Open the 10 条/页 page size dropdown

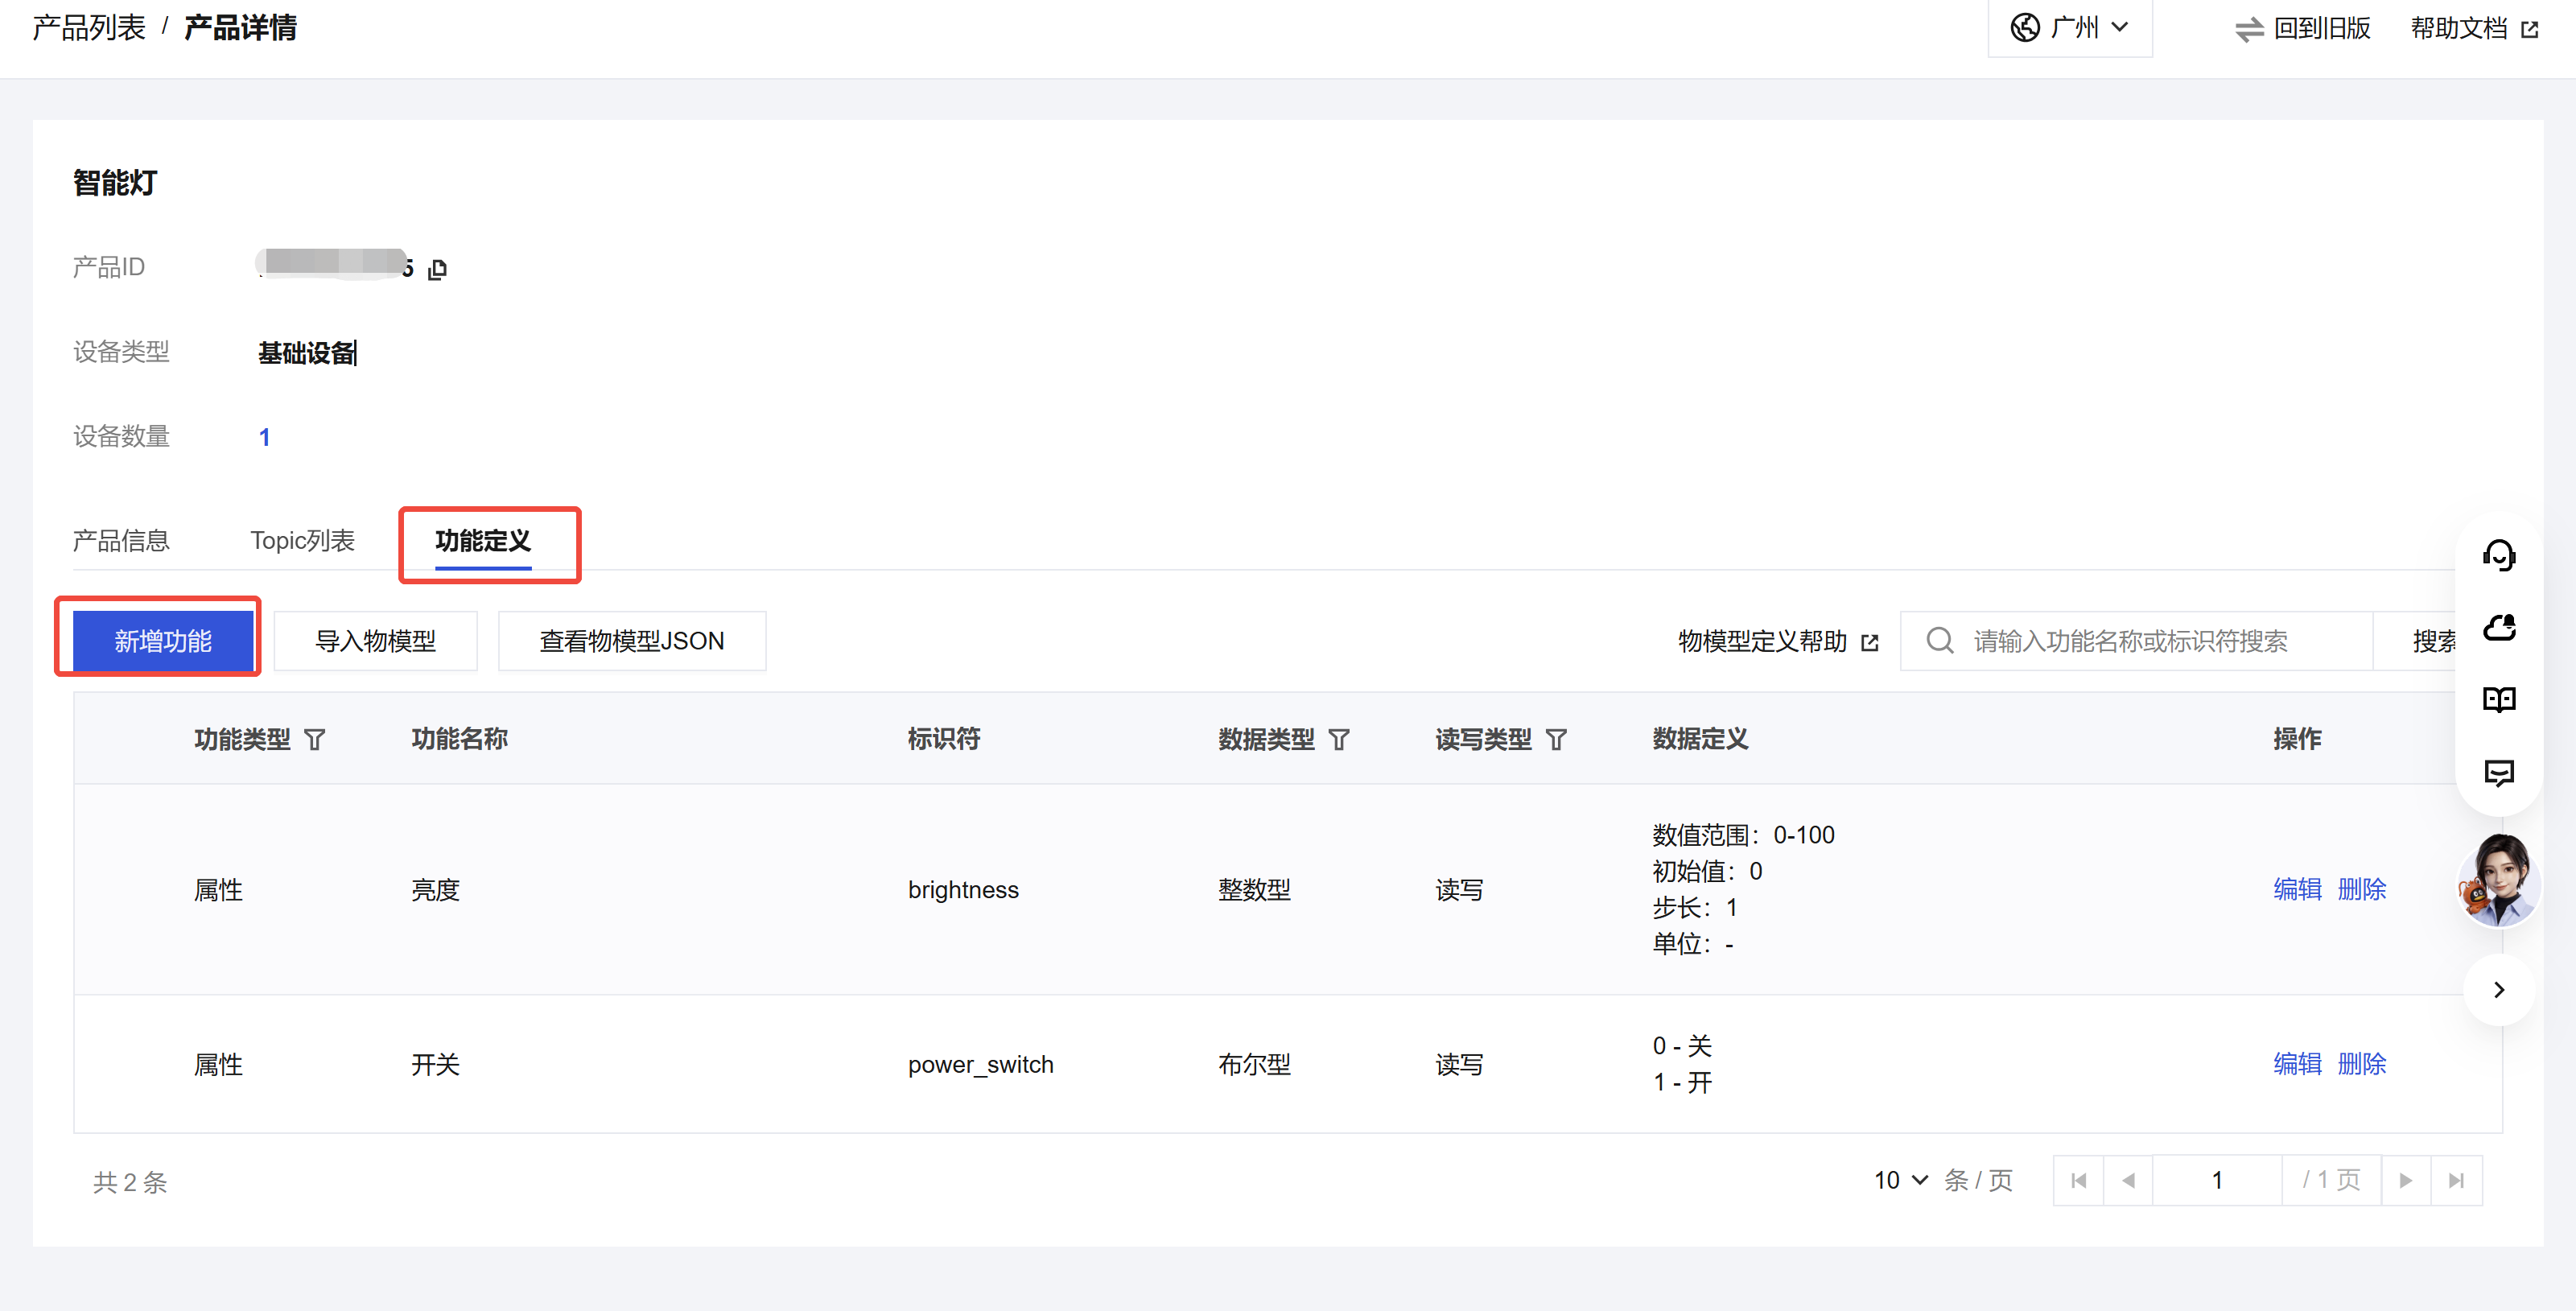coord(1900,1180)
